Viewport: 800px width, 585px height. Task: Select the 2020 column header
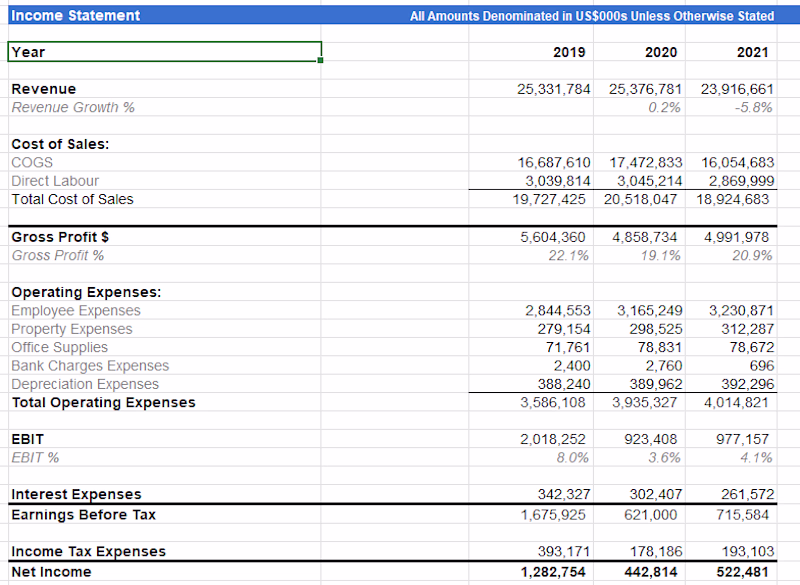660,52
